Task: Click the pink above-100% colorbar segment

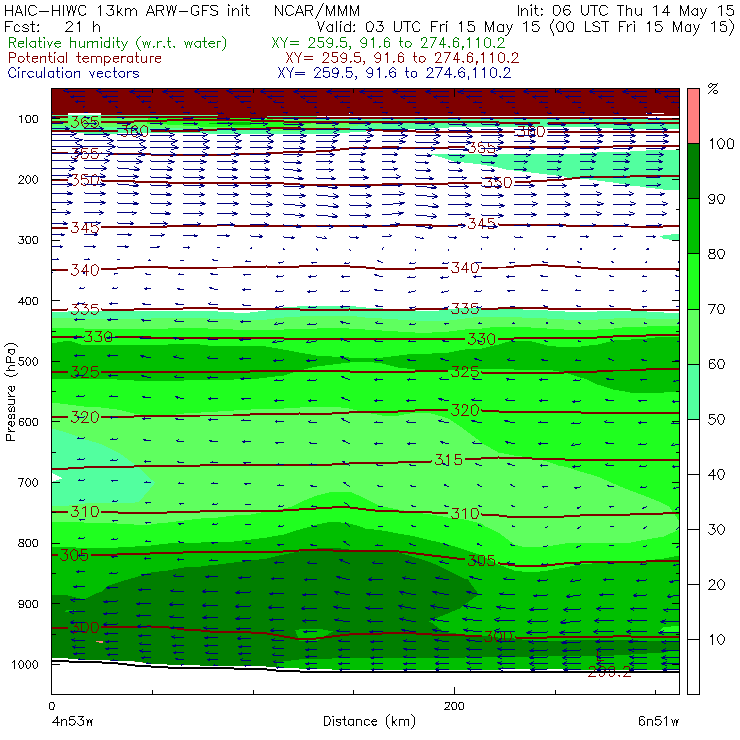Action: [693, 116]
